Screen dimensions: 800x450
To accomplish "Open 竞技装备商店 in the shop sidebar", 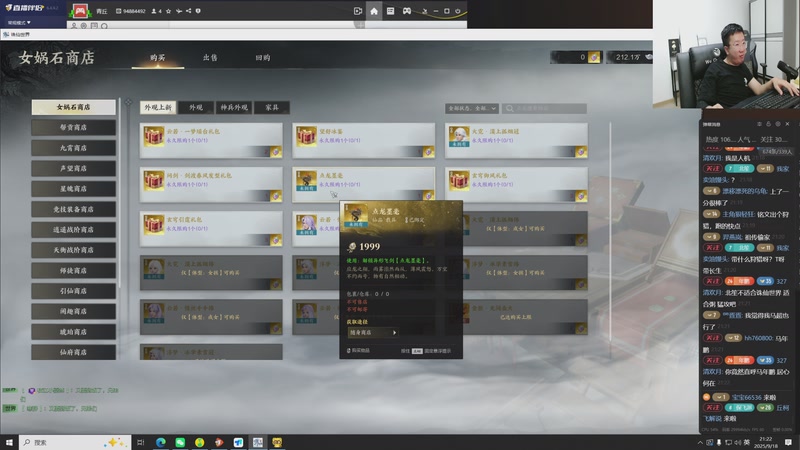I will pos(73,209).
